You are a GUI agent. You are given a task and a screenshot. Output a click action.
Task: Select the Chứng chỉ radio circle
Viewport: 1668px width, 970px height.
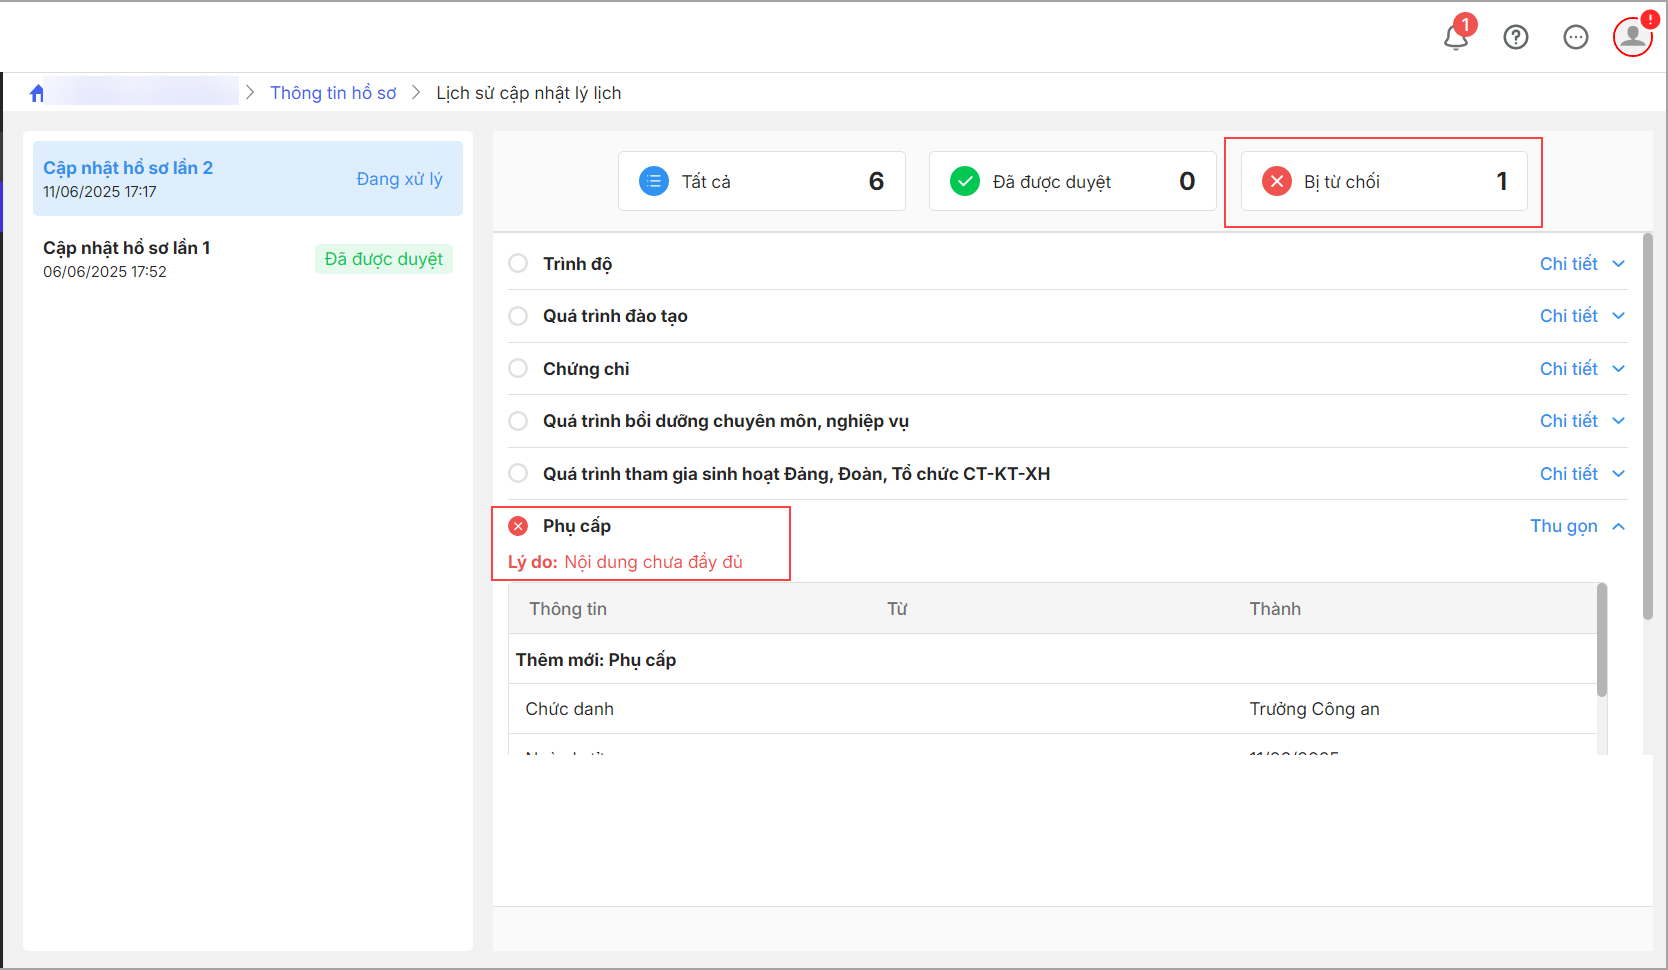(518, 369)
